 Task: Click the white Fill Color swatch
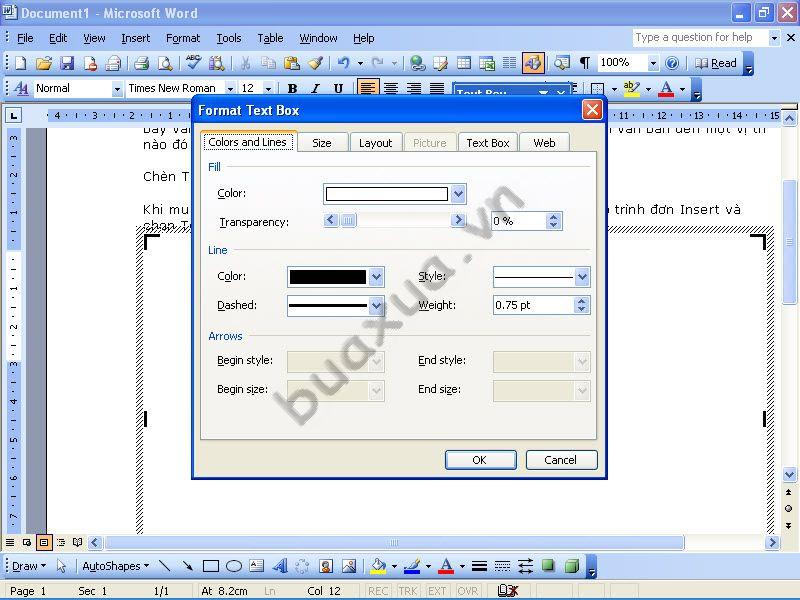click(387, 194)
